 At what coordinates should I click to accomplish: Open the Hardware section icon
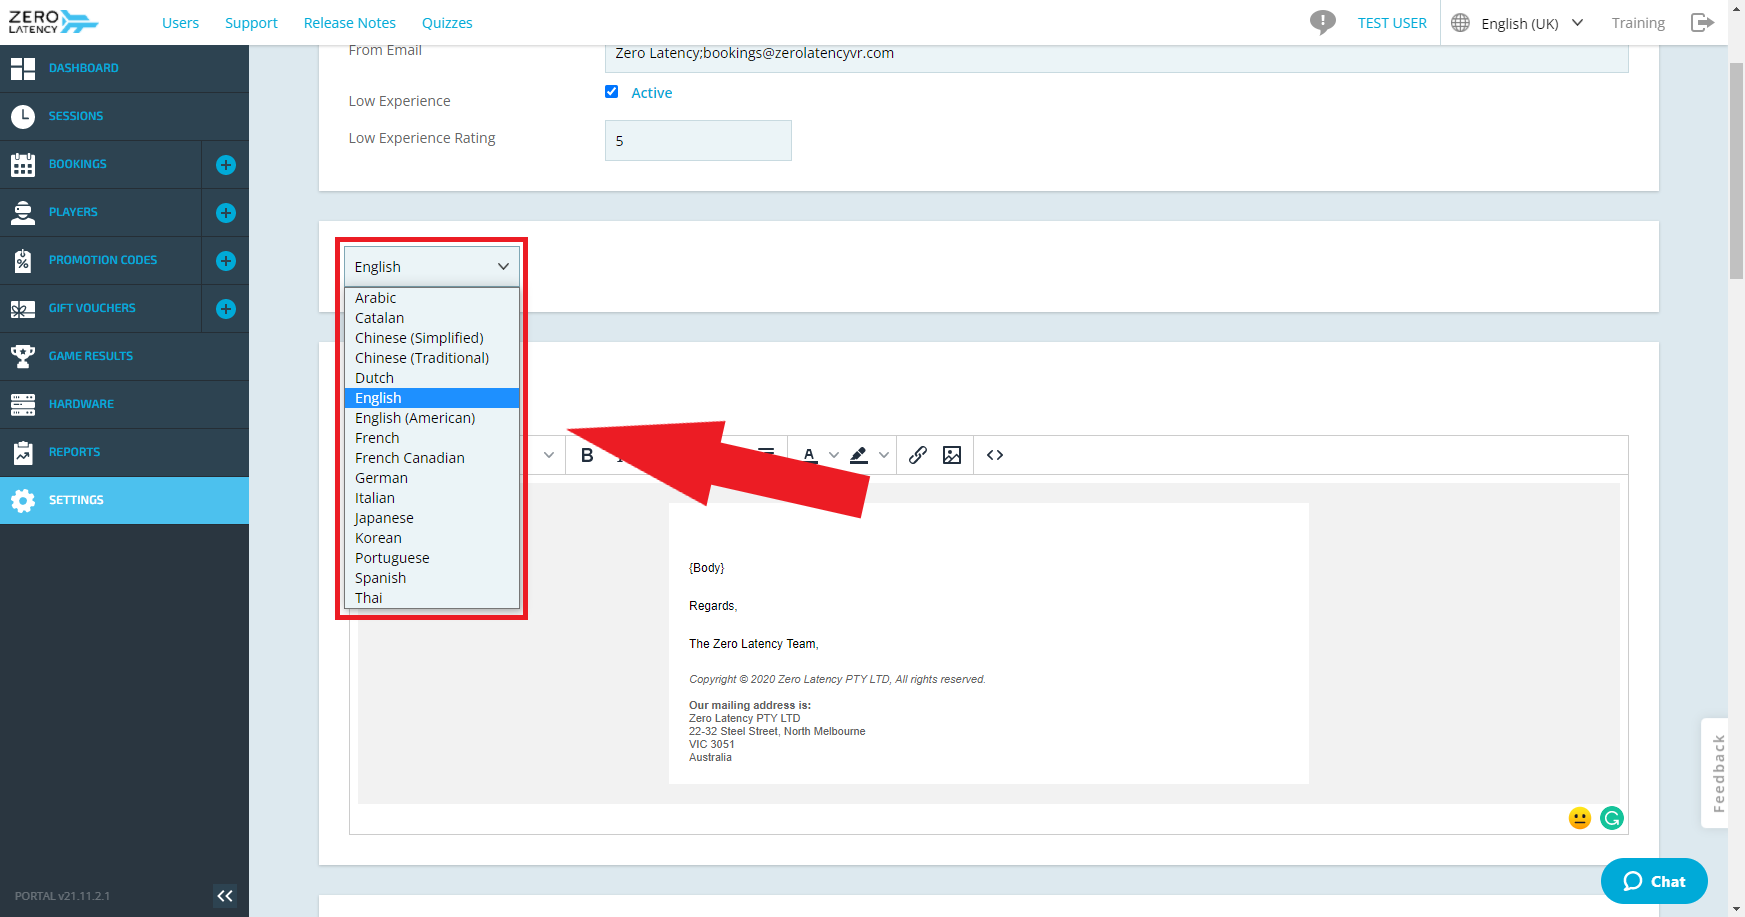coord(23,404)
